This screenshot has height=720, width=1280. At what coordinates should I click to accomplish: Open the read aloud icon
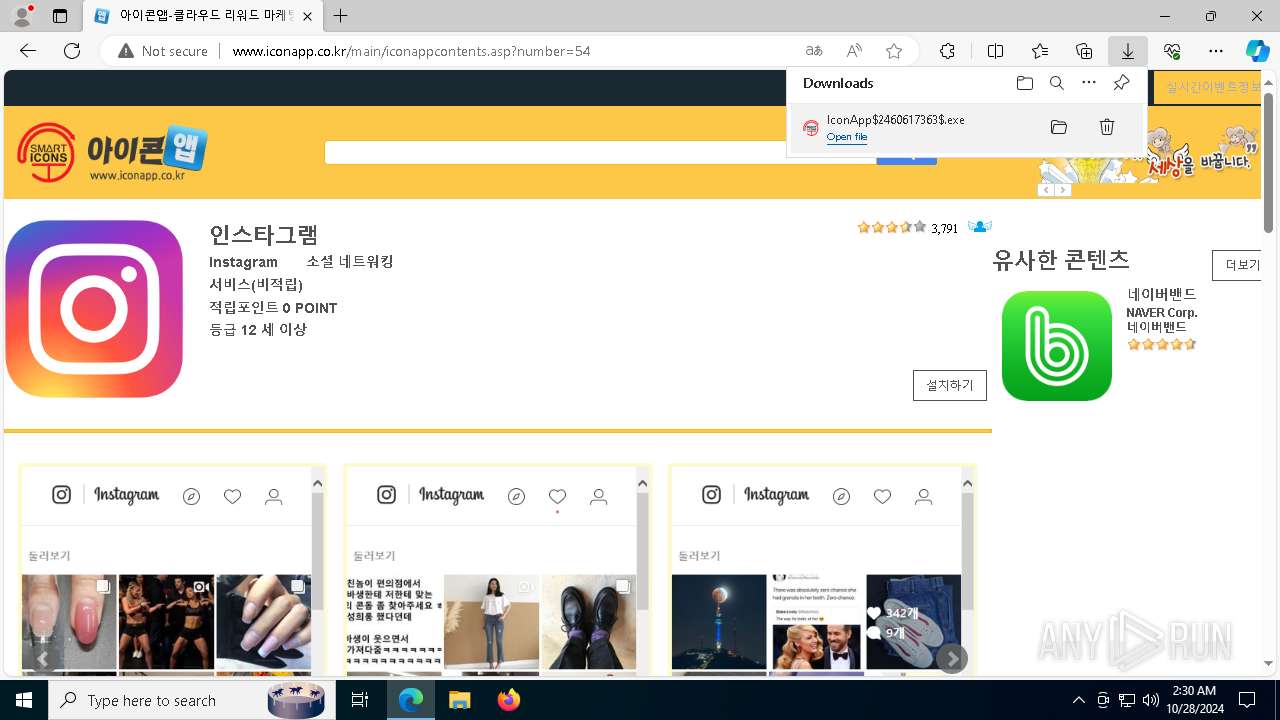tap(854, 51)
